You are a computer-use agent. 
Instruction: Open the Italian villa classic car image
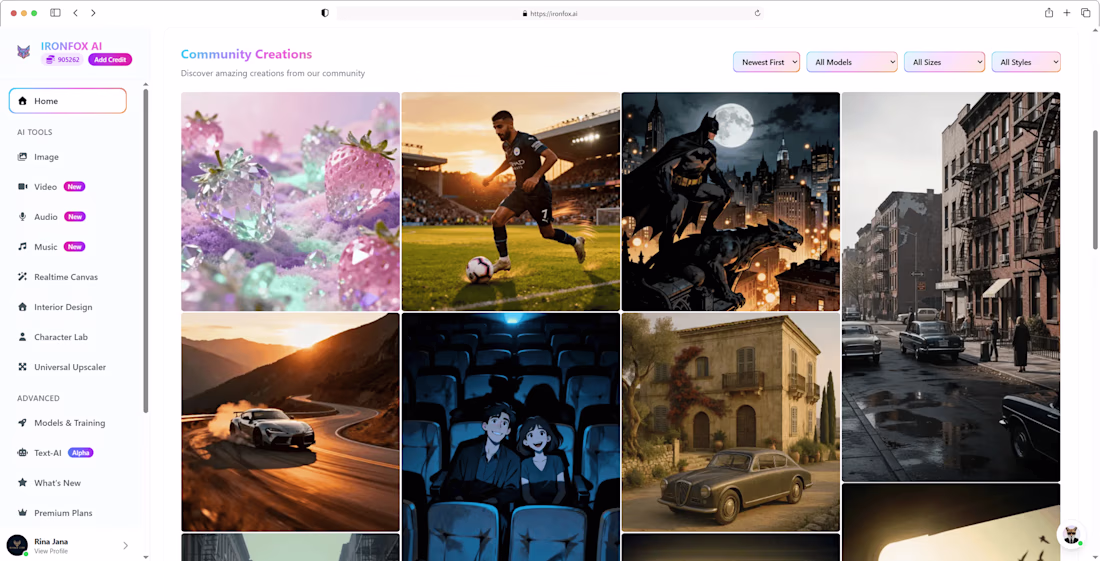(730, 422)
